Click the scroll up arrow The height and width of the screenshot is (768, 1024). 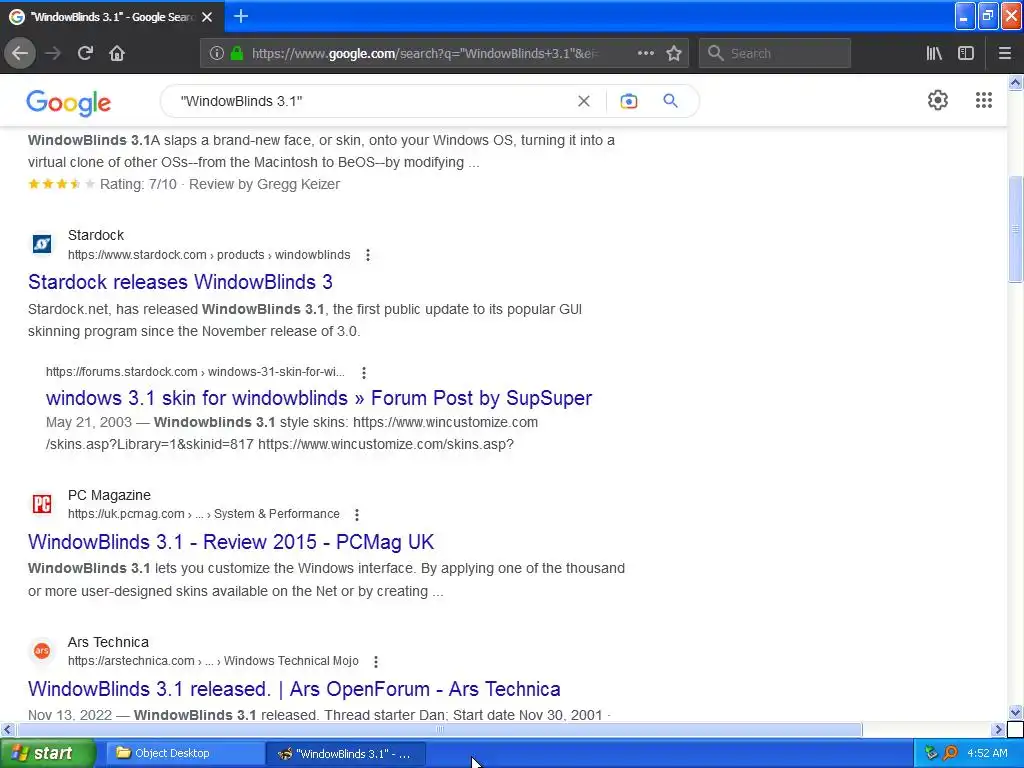1015,82
